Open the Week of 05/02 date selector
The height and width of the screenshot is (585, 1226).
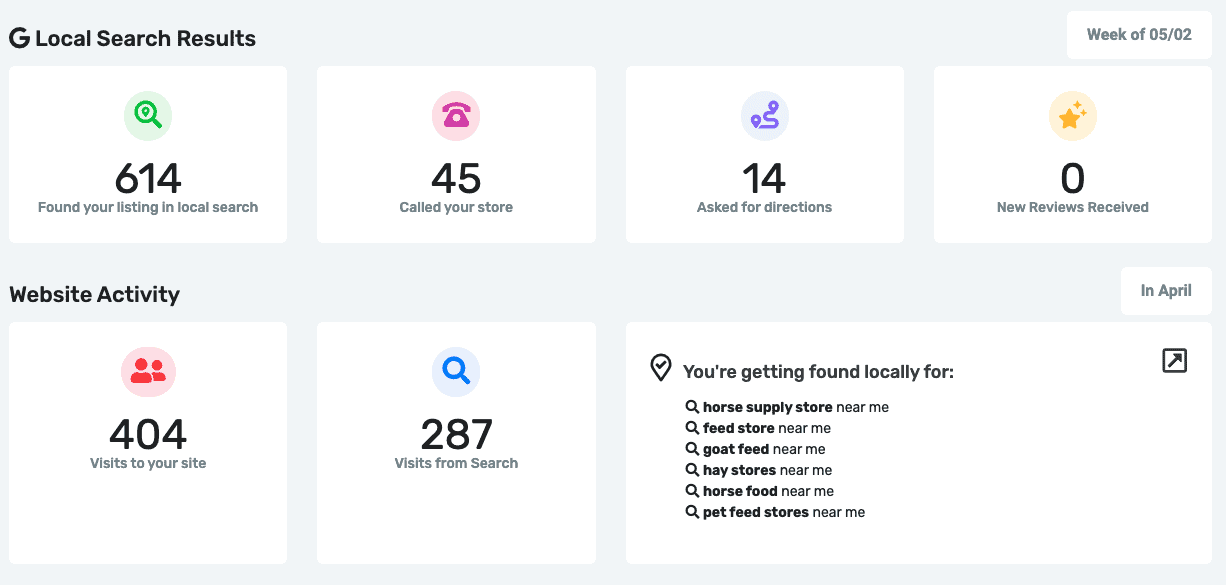pyautogui.click(x=1139, y=35)
